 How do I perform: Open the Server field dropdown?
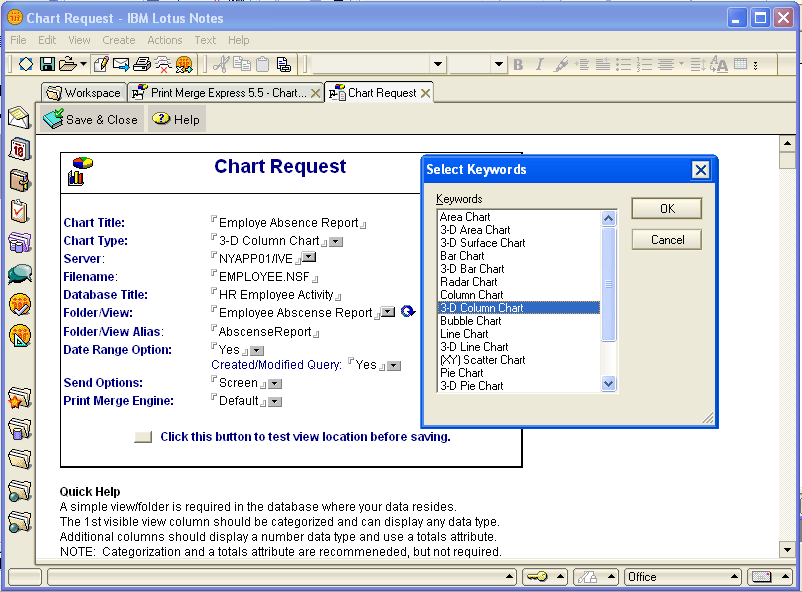pyautogui.click(x=309, y=257)
